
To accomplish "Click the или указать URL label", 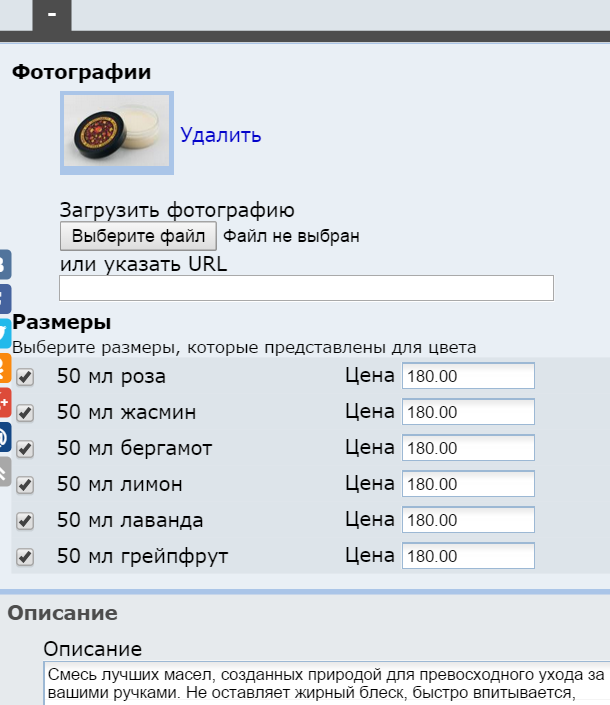I will click(144, 264).
